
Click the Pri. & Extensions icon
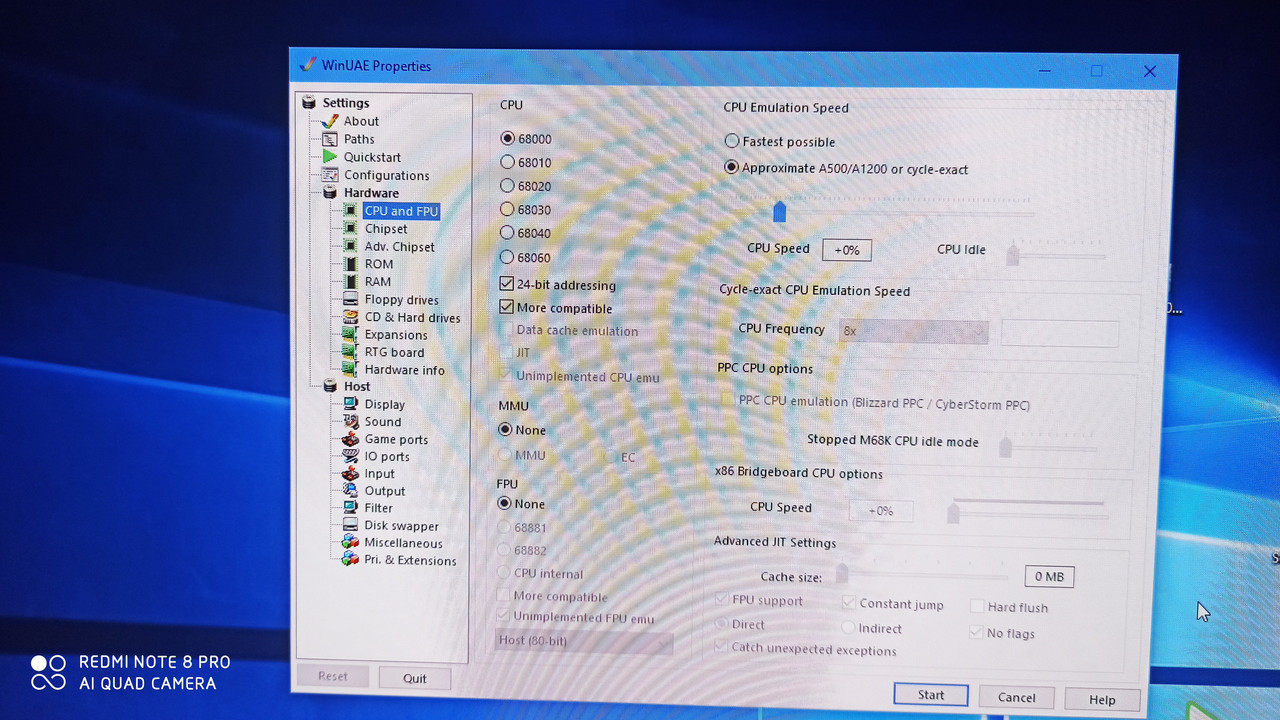(x=350, y=560)
